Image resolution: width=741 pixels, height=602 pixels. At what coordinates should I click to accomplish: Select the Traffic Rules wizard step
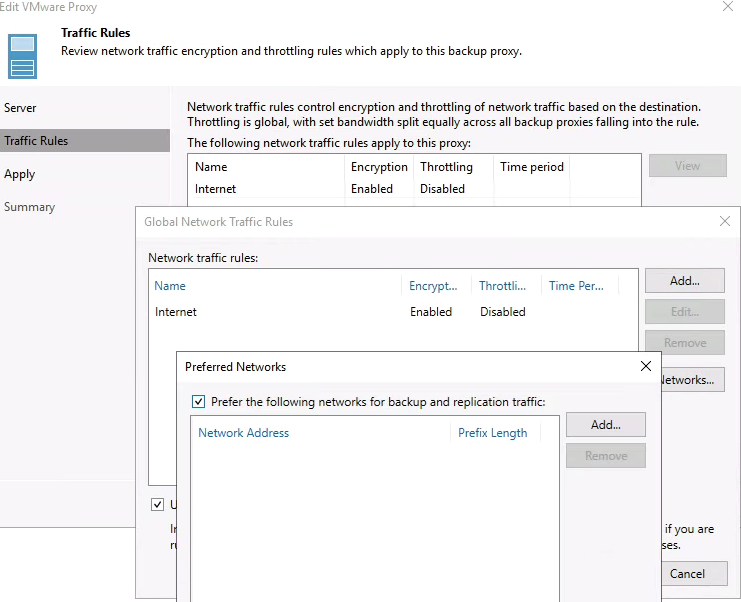click(85, 141)
